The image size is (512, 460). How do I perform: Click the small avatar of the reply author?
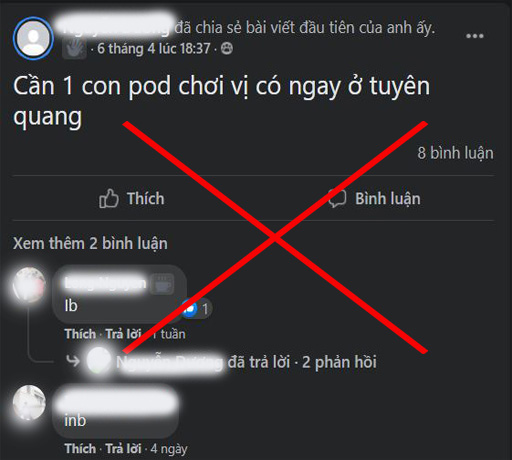point(99,361)
